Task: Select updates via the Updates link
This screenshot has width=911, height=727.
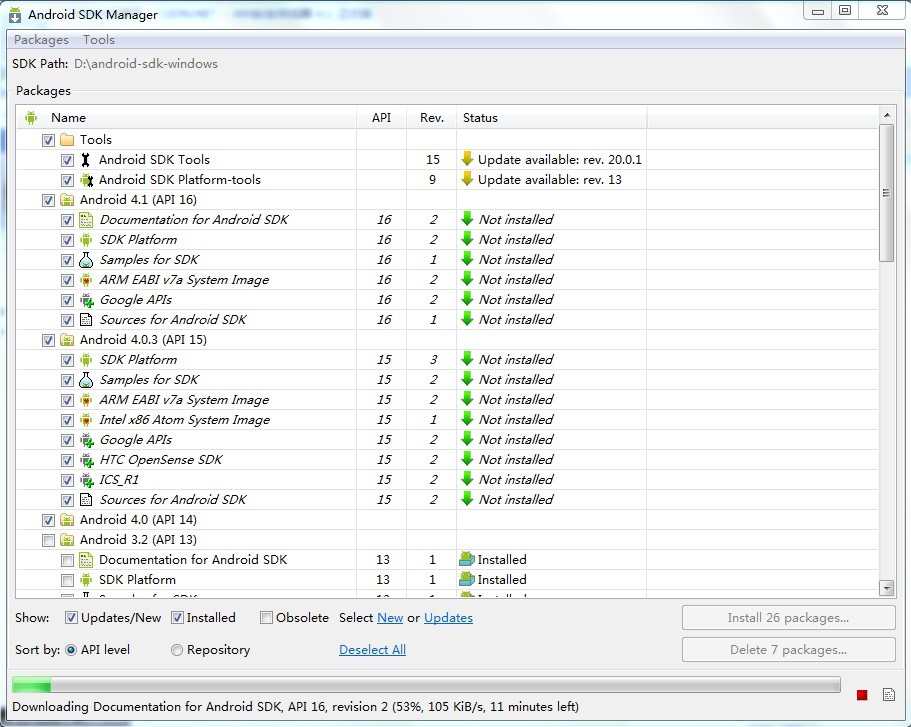Action: click(449, 618)
